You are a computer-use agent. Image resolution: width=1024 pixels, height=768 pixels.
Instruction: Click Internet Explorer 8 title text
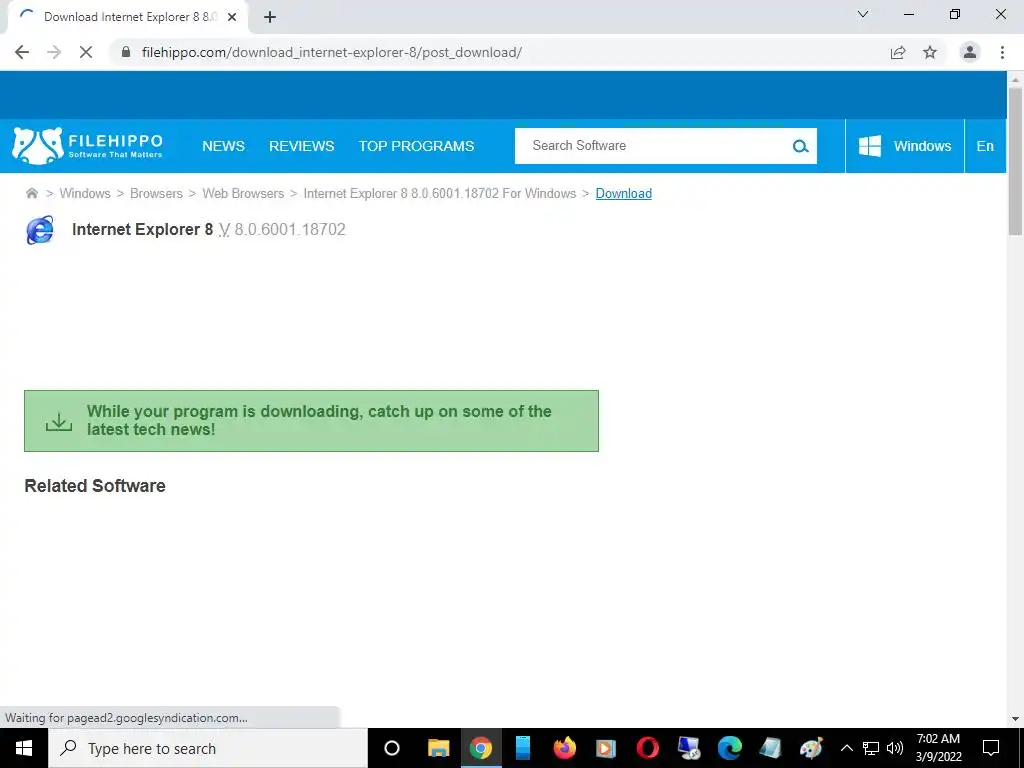point(142,229)
